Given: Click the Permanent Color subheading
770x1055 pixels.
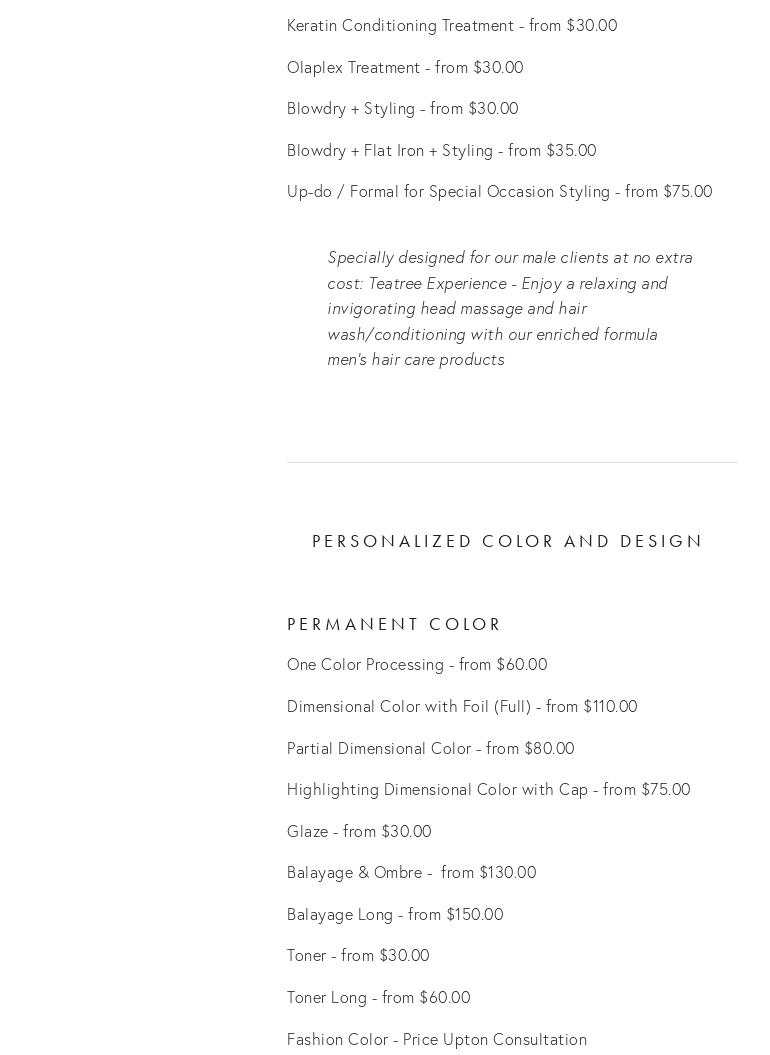Looking at the screenshot, I should (x=394, y=624).
